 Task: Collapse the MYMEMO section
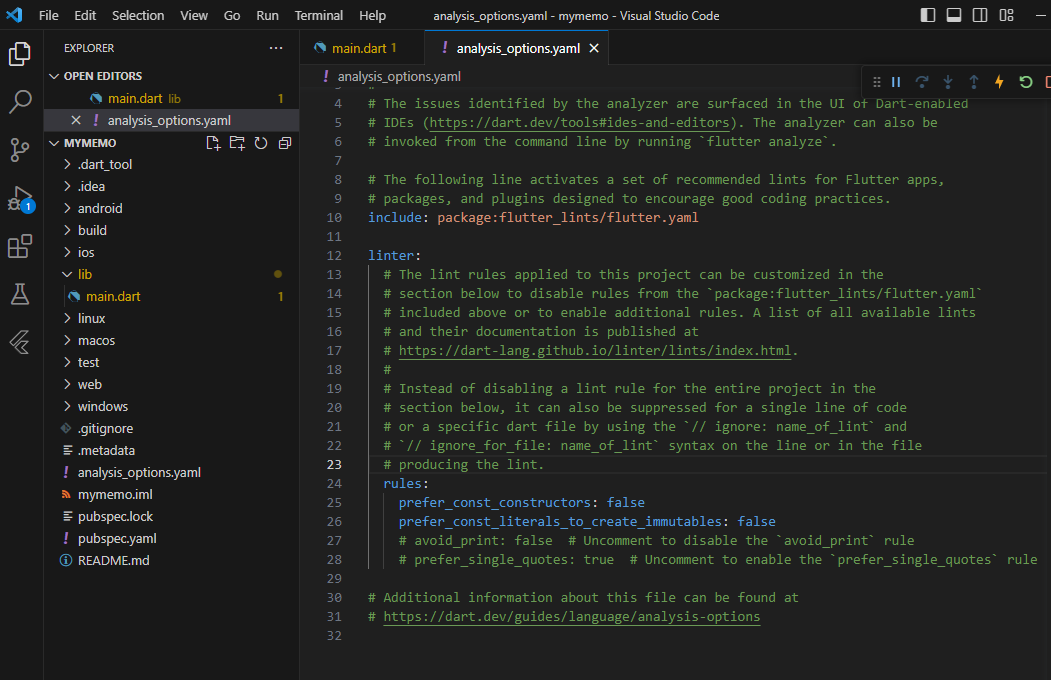click(90, 143)
